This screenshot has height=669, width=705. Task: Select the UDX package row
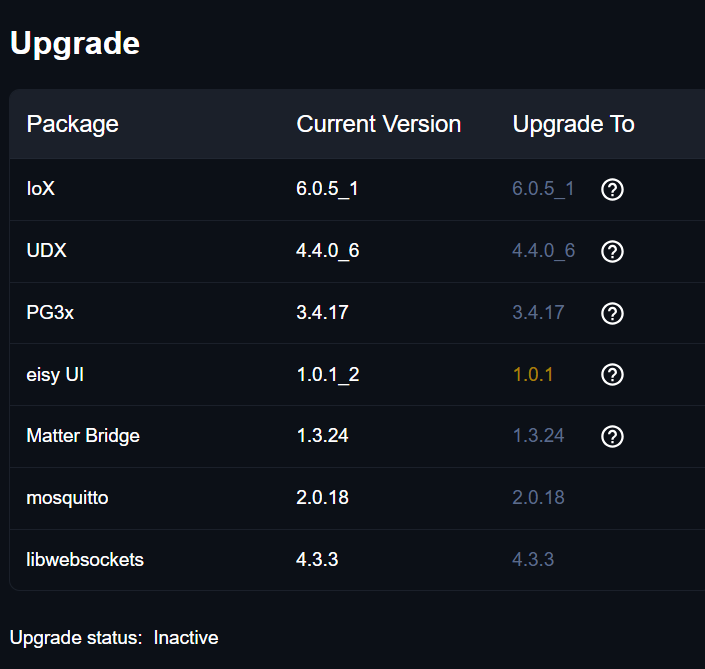[x=46, y=251]
